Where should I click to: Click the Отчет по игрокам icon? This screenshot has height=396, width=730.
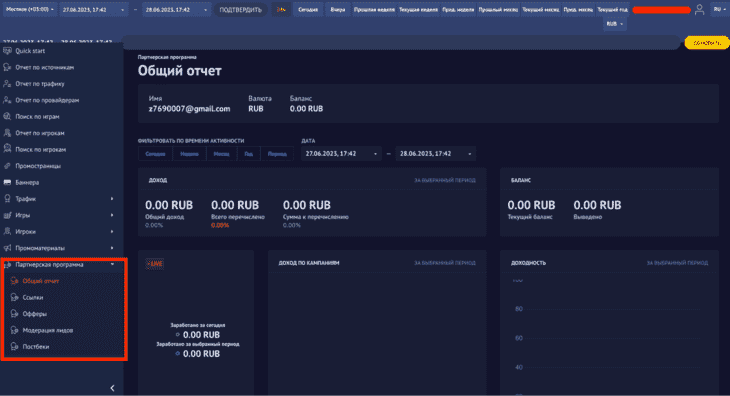(7, 133)
